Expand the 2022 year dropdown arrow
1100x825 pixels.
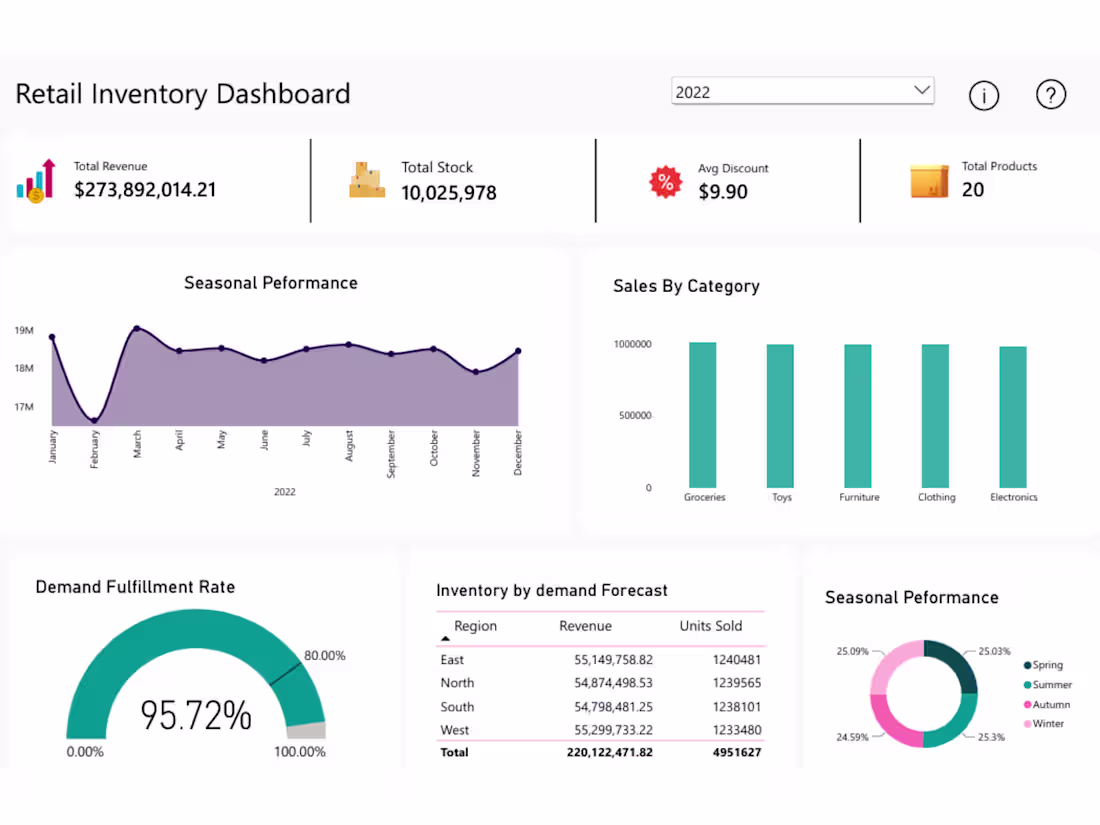pyautogui.click(x=922, y=90)
